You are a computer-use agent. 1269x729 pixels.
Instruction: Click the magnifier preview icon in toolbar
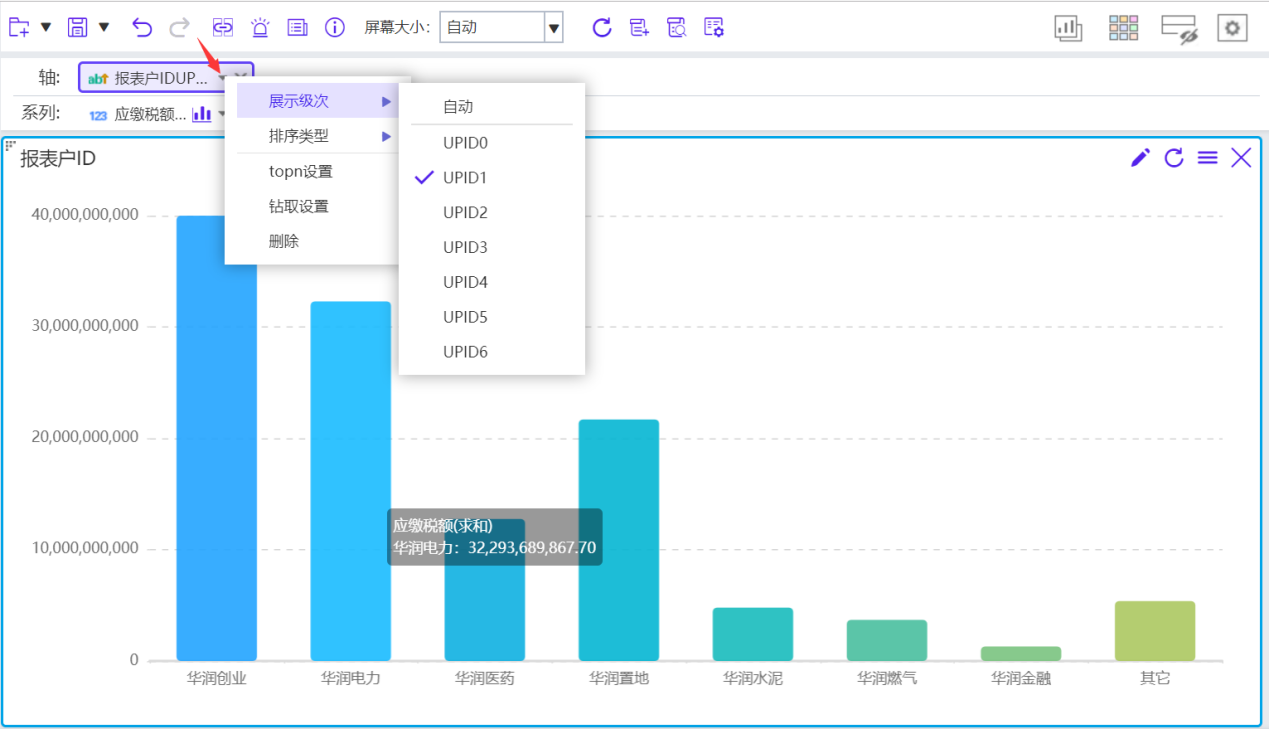(x=677, y=27)
